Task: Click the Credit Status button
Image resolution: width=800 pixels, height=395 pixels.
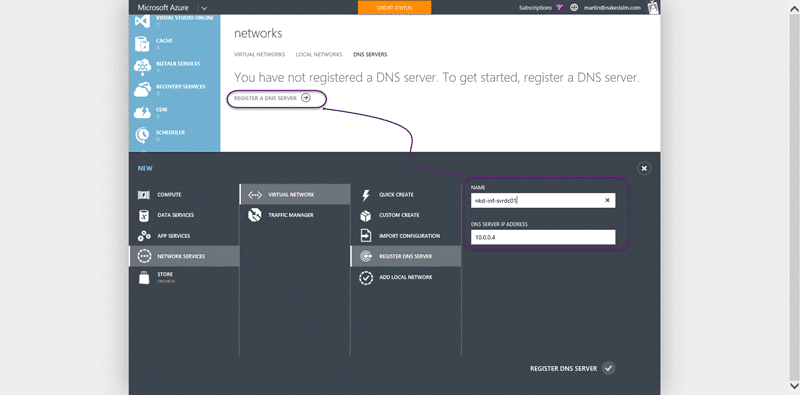Action: click(x=394, y=8)
